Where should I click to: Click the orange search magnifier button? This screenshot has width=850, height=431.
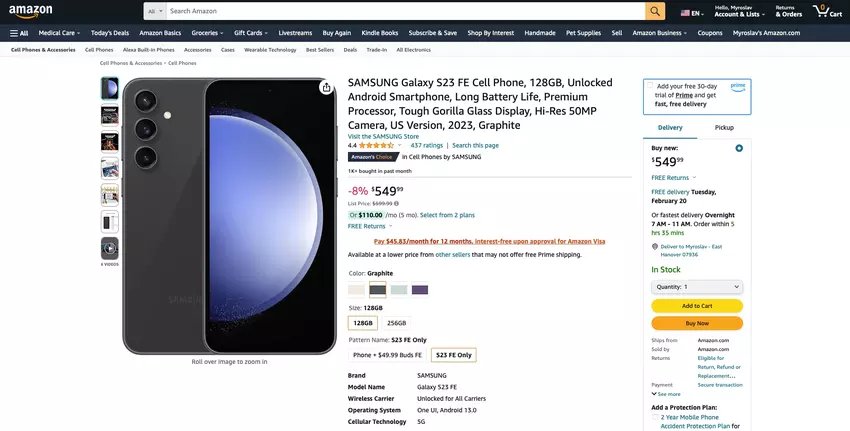pos(655,11)
